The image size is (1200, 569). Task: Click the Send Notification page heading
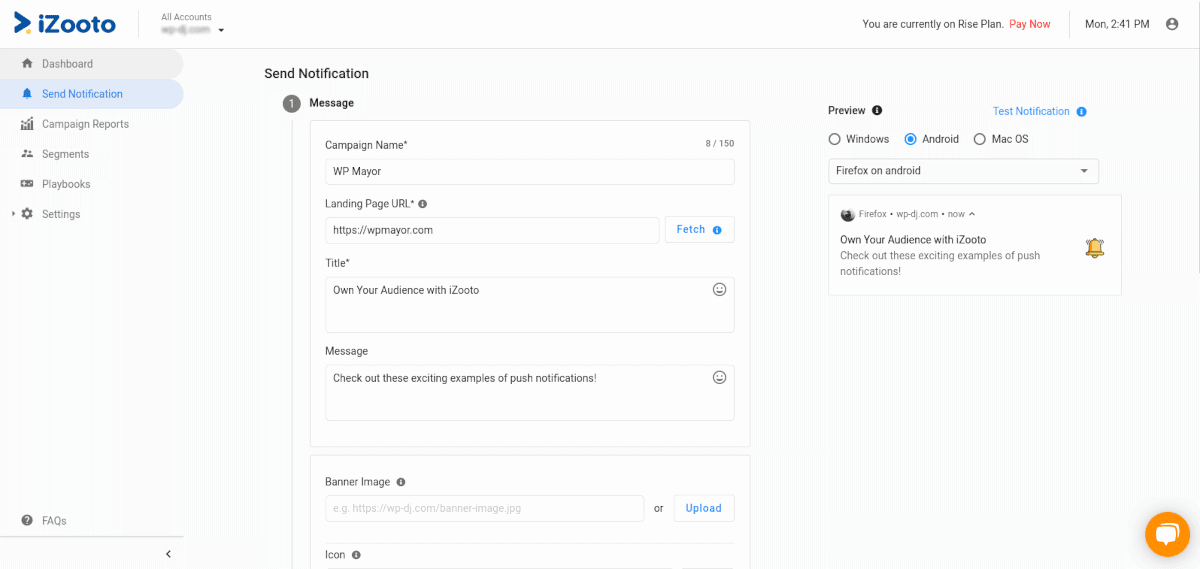(316, 74)
